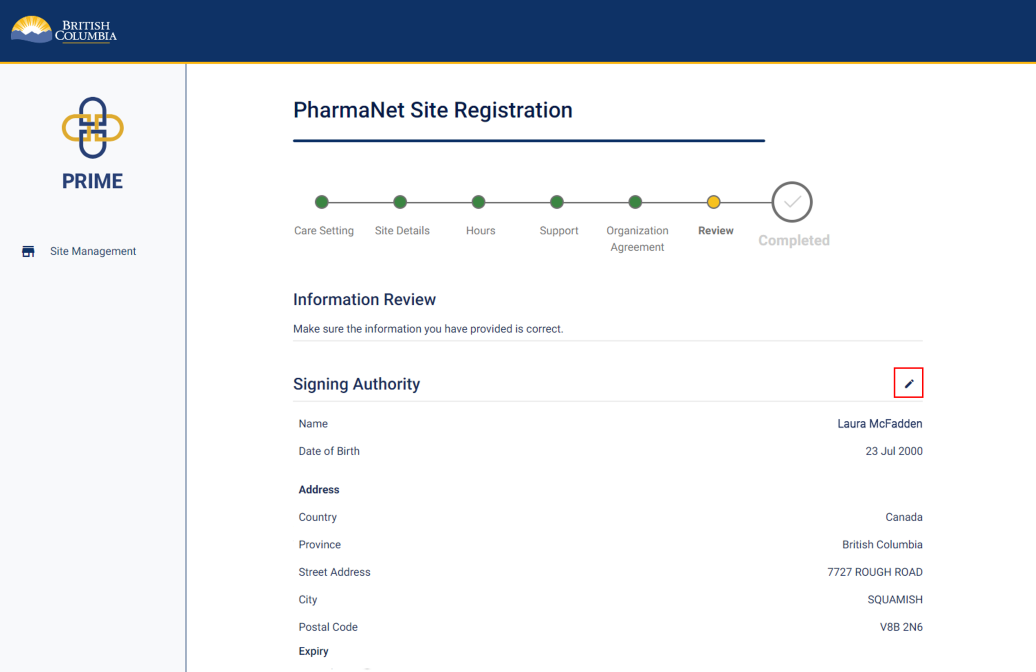
Task: Click the green Care Setting step dot
Action: (322, 201)
